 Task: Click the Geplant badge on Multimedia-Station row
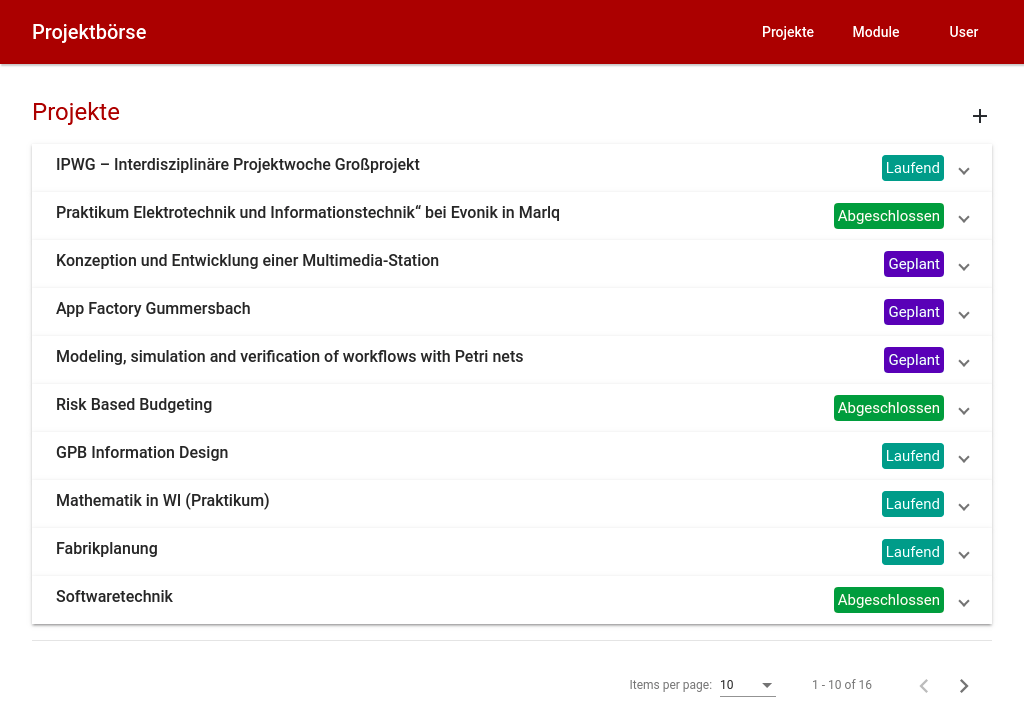914,264
